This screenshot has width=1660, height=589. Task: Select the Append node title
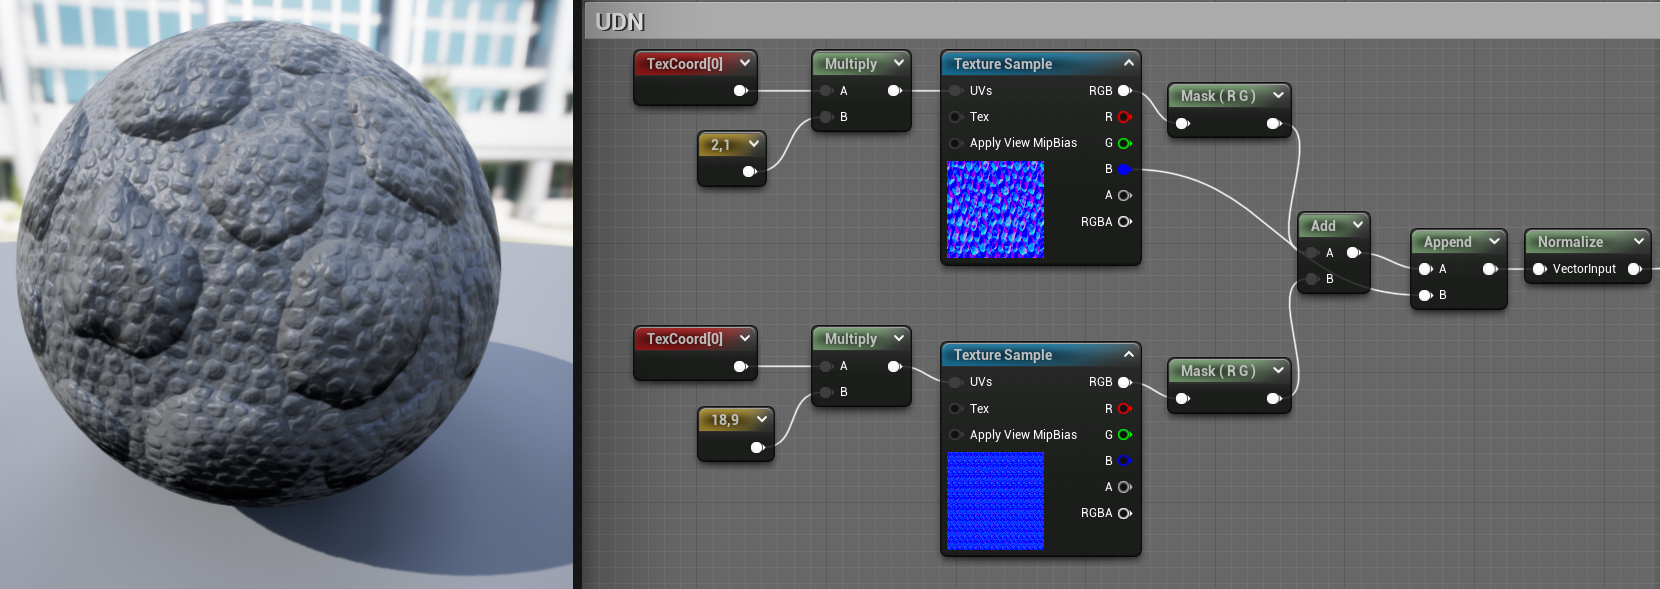pos(1447,242)
